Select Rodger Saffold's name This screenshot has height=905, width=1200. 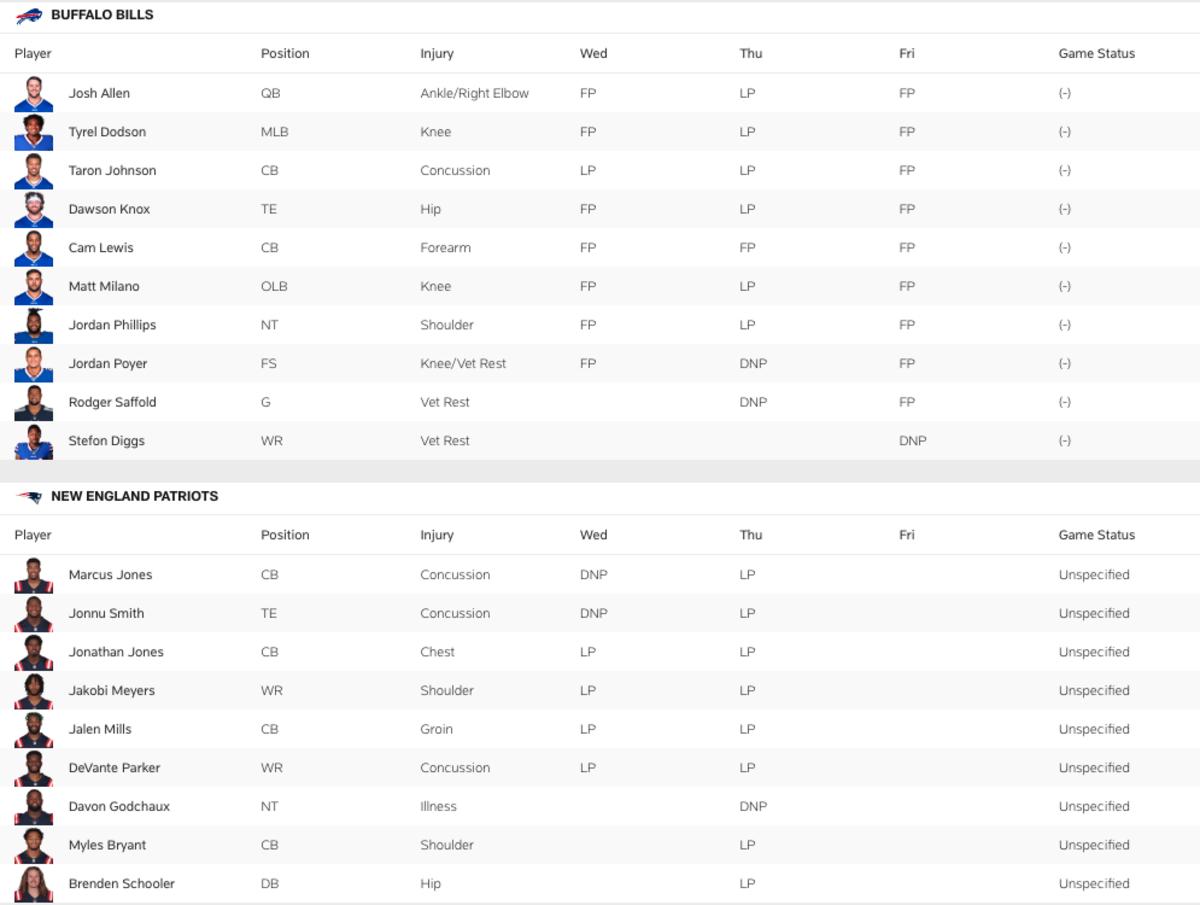[x=112, y=403]
